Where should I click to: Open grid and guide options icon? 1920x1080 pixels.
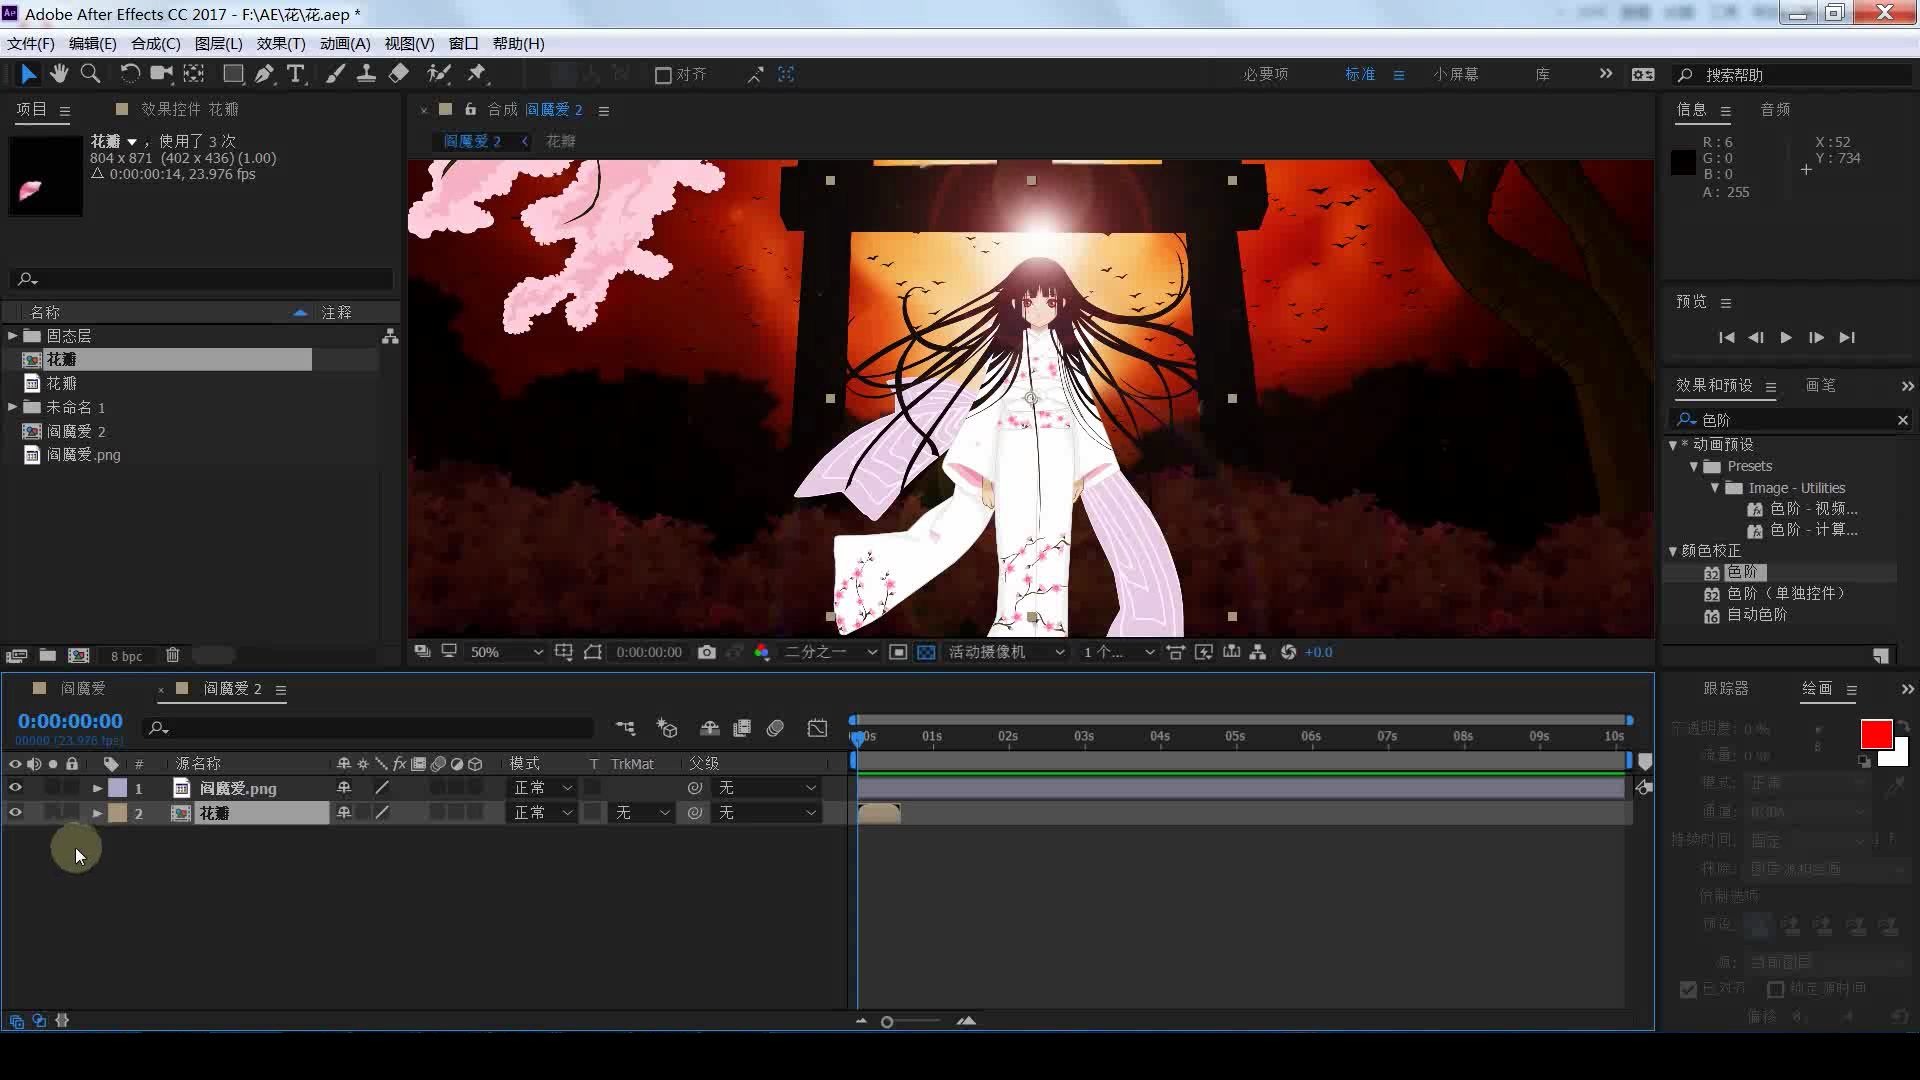click(x=564, y=652)
